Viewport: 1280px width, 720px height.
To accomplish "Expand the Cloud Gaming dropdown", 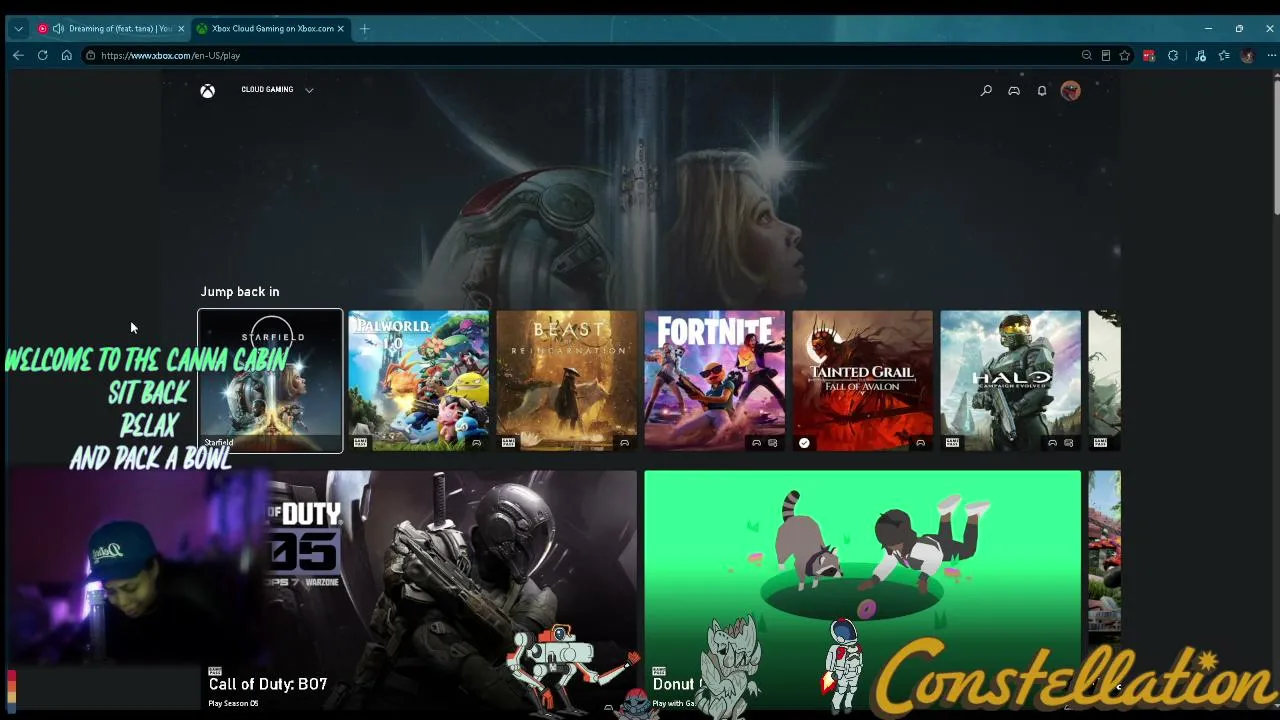I will click(309, 90).
